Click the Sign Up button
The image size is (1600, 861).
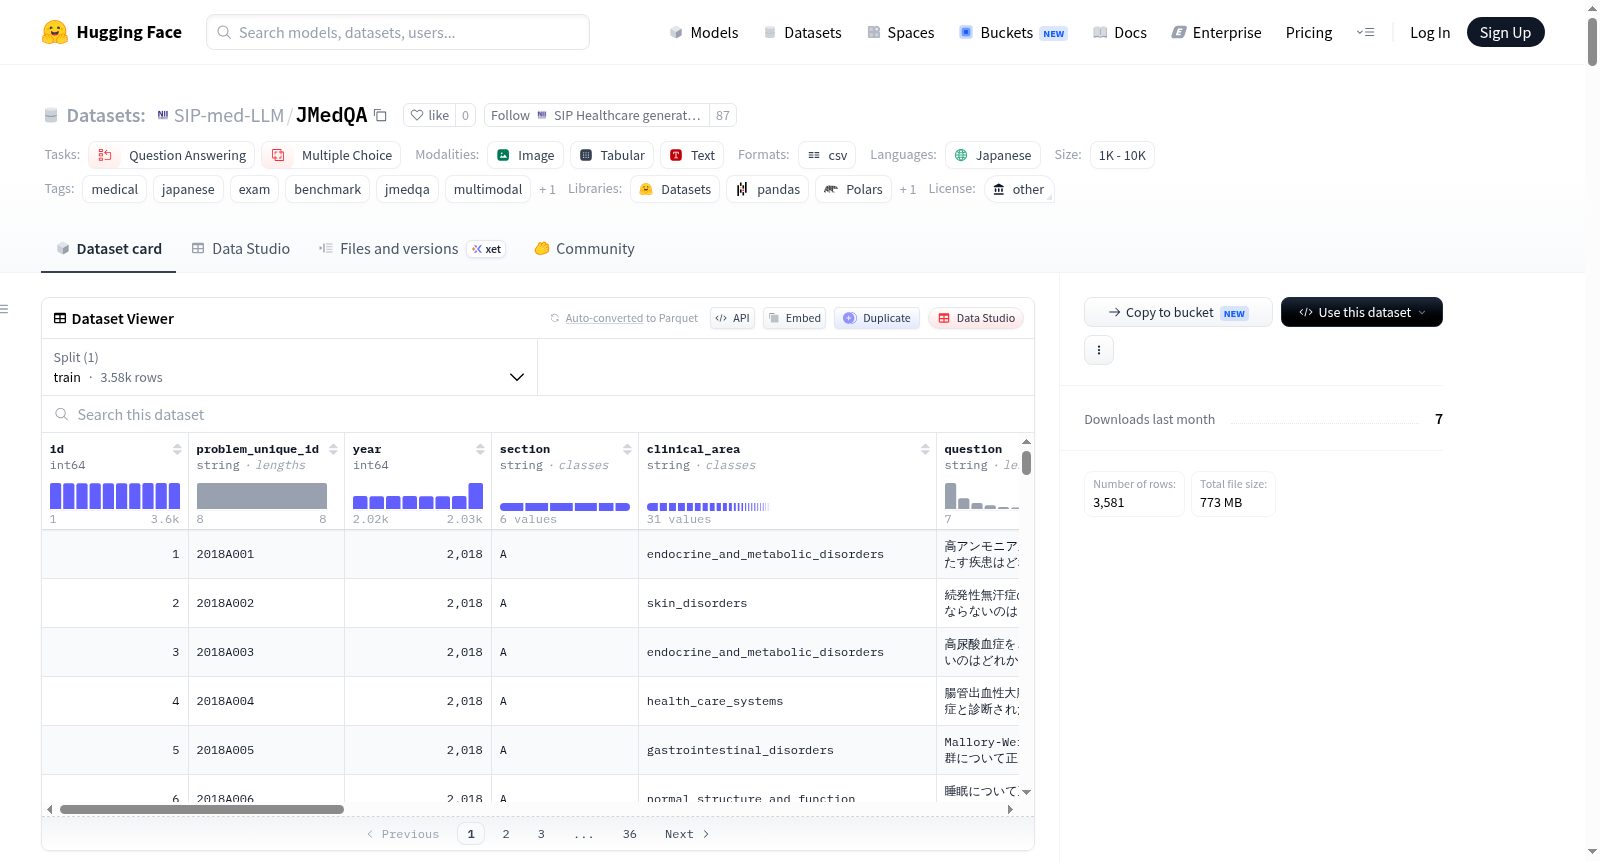click(1505, 32)
